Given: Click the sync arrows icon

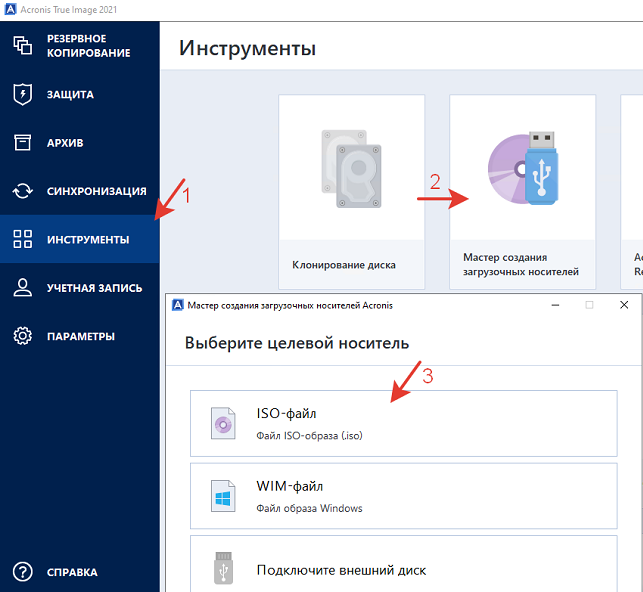Looking at the screenshot, I should [23, 191].
